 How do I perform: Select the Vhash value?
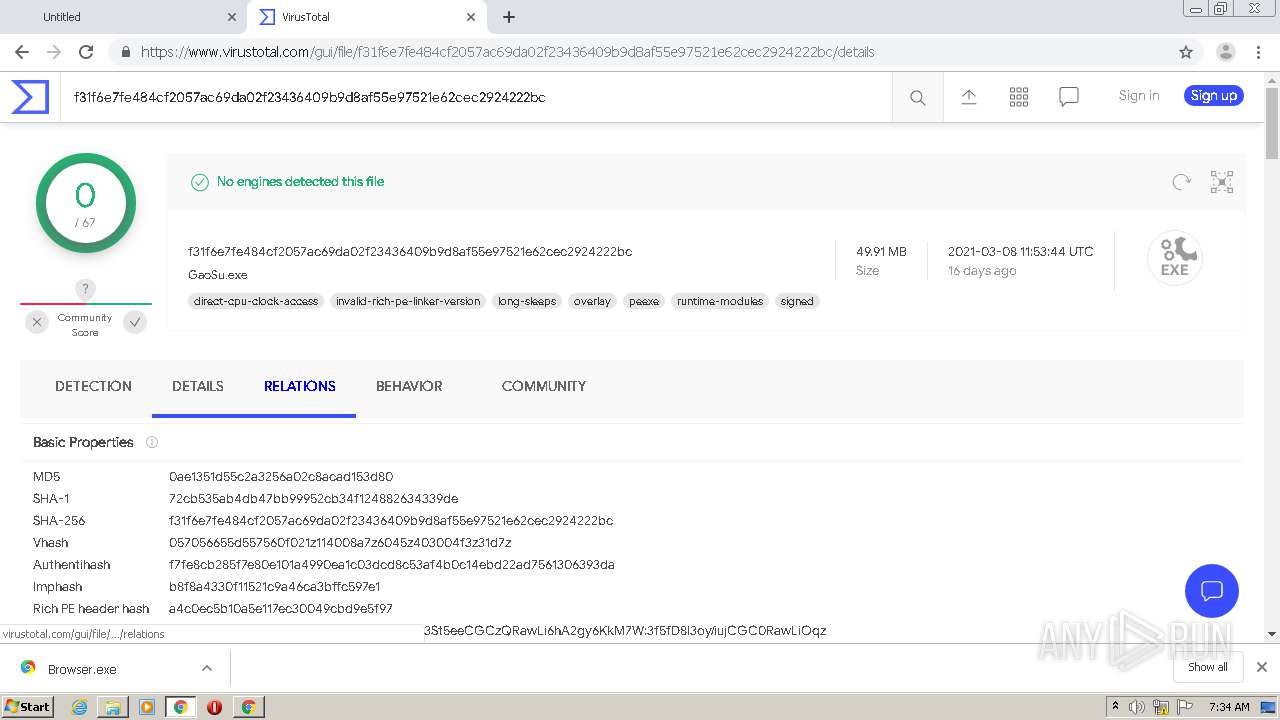(340, 543)
